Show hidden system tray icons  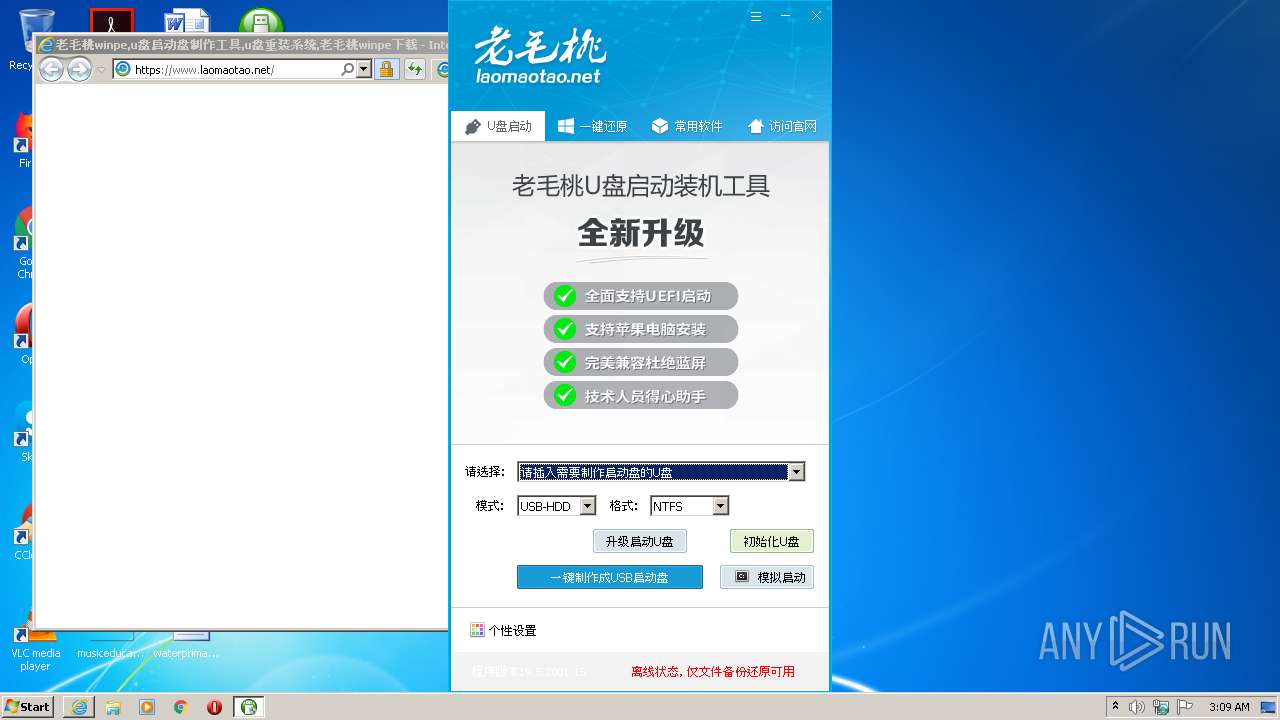(1116, 707)
